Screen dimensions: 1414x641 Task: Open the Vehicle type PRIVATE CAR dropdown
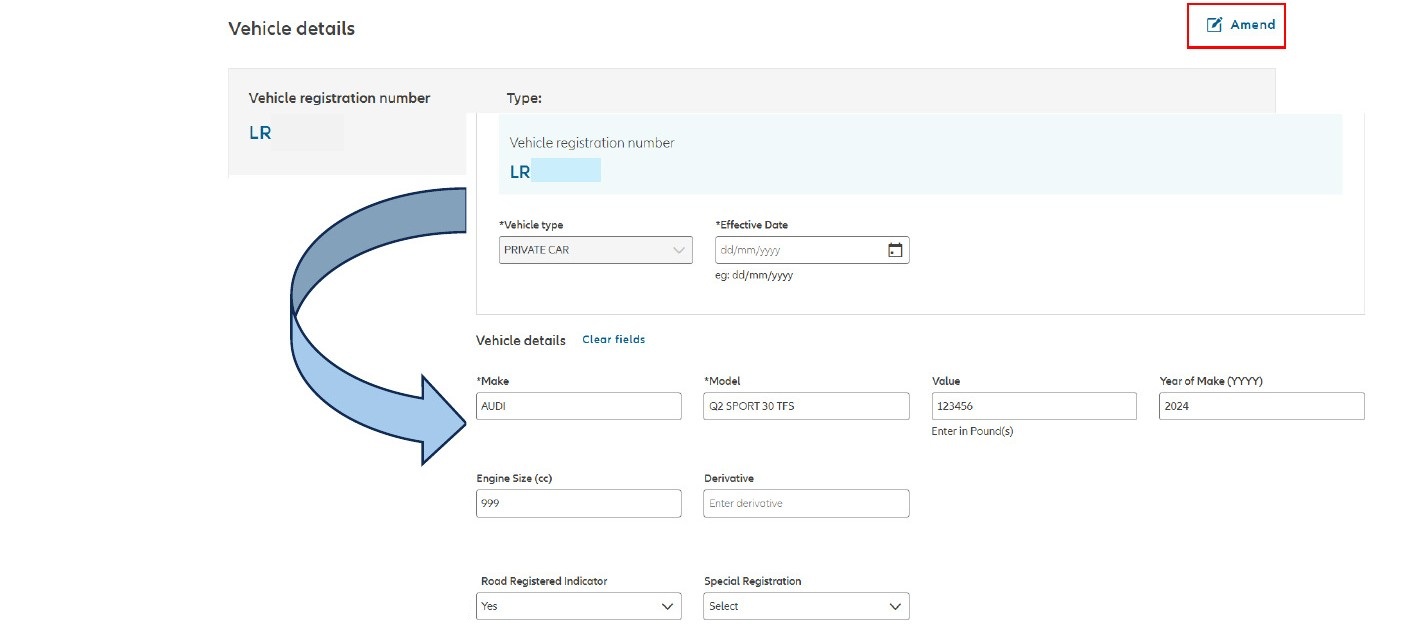[596, 250]
